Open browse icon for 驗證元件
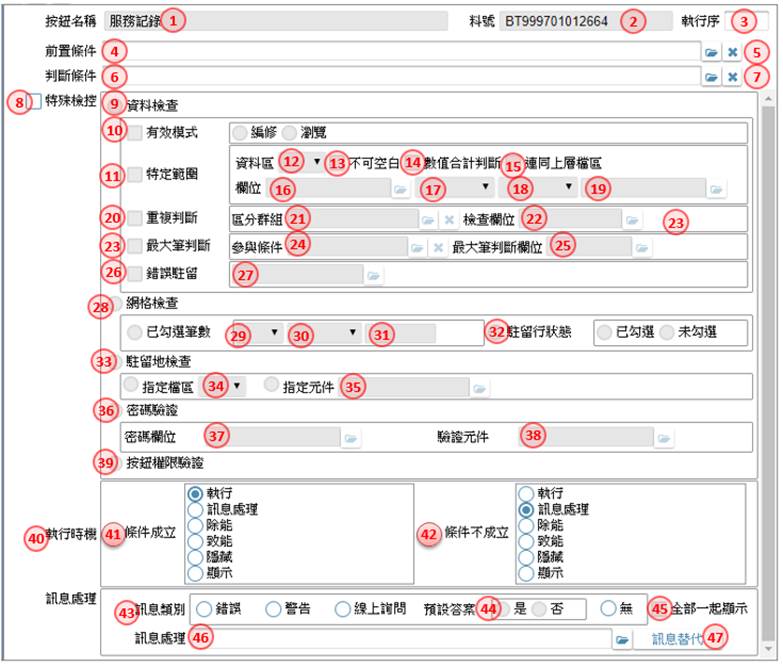The width and height of the screenshot is (783, 665). pos(664,438)
